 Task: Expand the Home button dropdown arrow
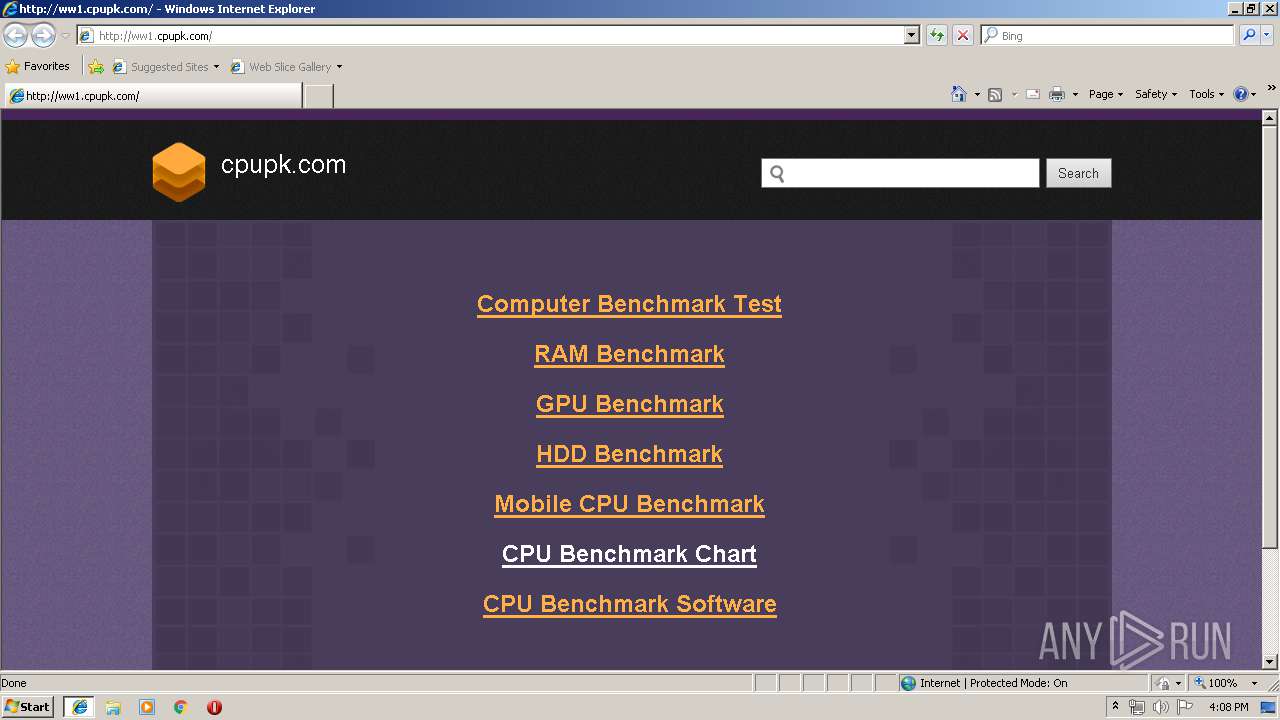[x=977, y=95]
